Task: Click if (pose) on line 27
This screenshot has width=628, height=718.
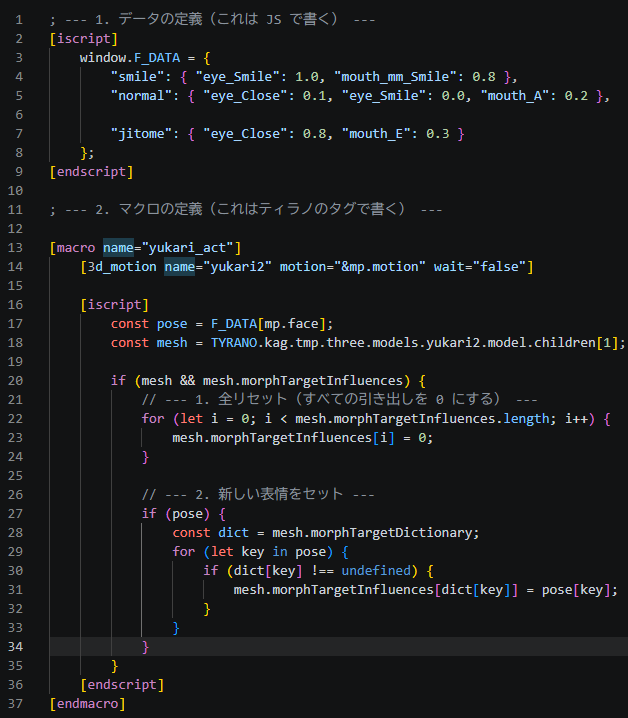Action: [176, 514]
